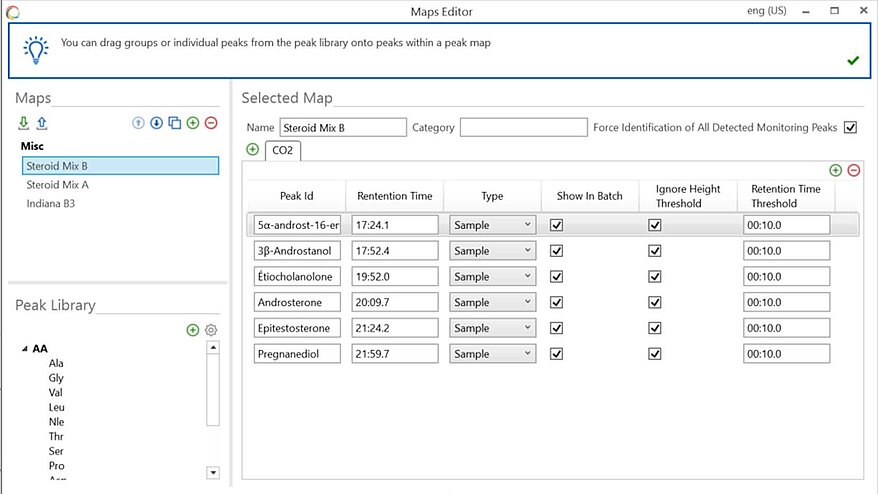Select Indiana B3 map from list
This screenshot has width=878, height=494.
[x=51, y=204]
